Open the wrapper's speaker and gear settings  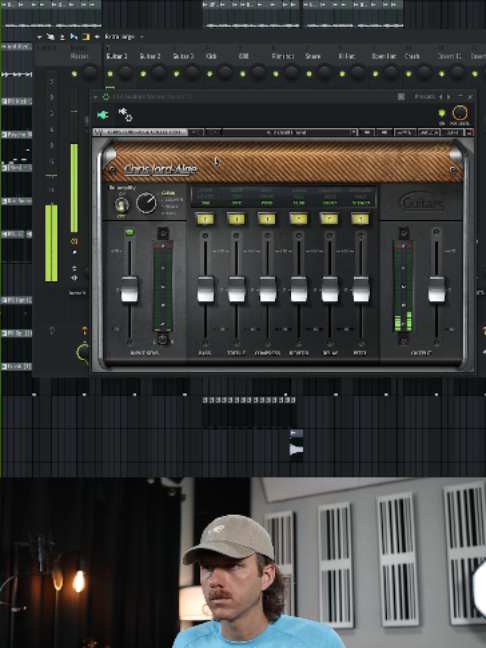coord(125,114)
